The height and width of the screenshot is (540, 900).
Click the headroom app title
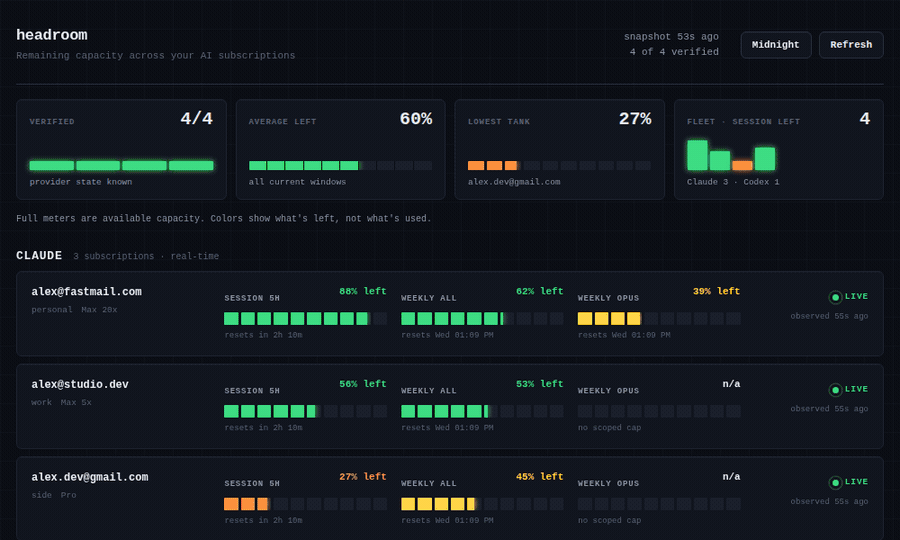click(52, 35)
